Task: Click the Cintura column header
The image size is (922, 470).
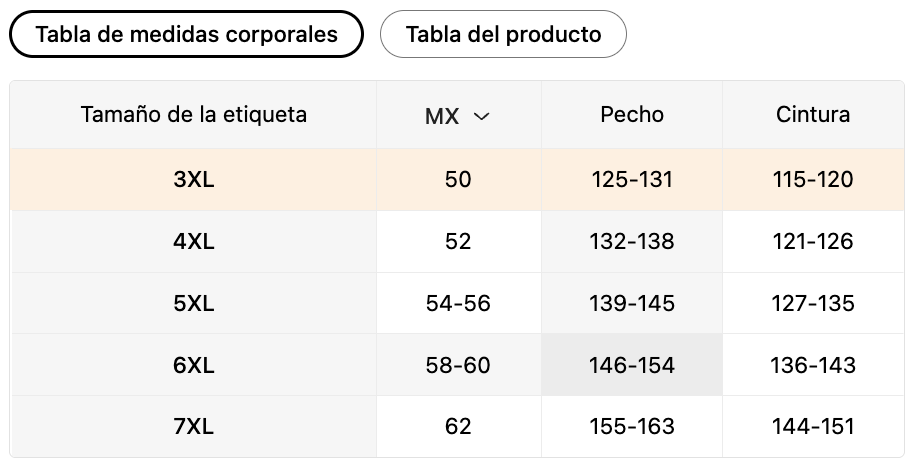Action: (x=813, y=115)
